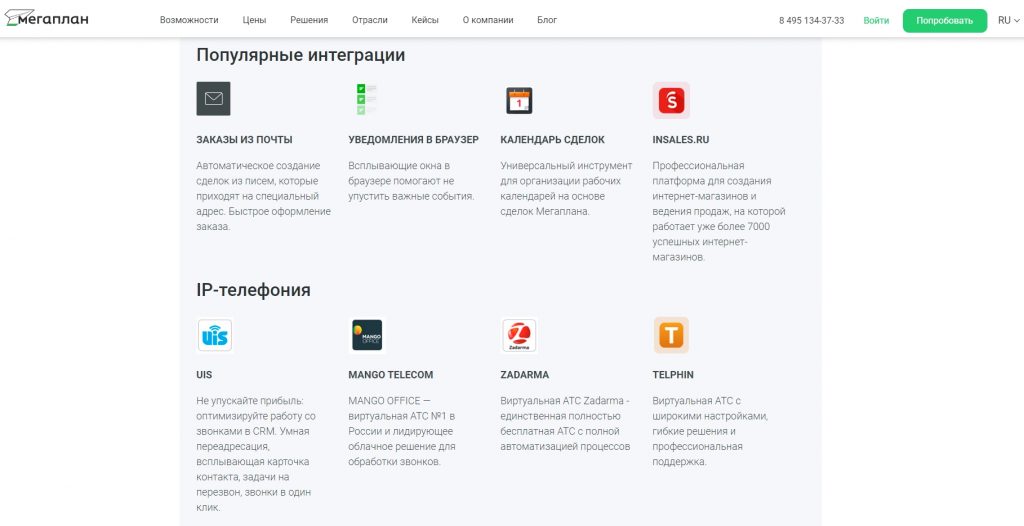Image resolution: width=1024 pixels, height=526 pixels.
Task: Click the description starting Всплывающие окна в браузере
Action: 411,181
